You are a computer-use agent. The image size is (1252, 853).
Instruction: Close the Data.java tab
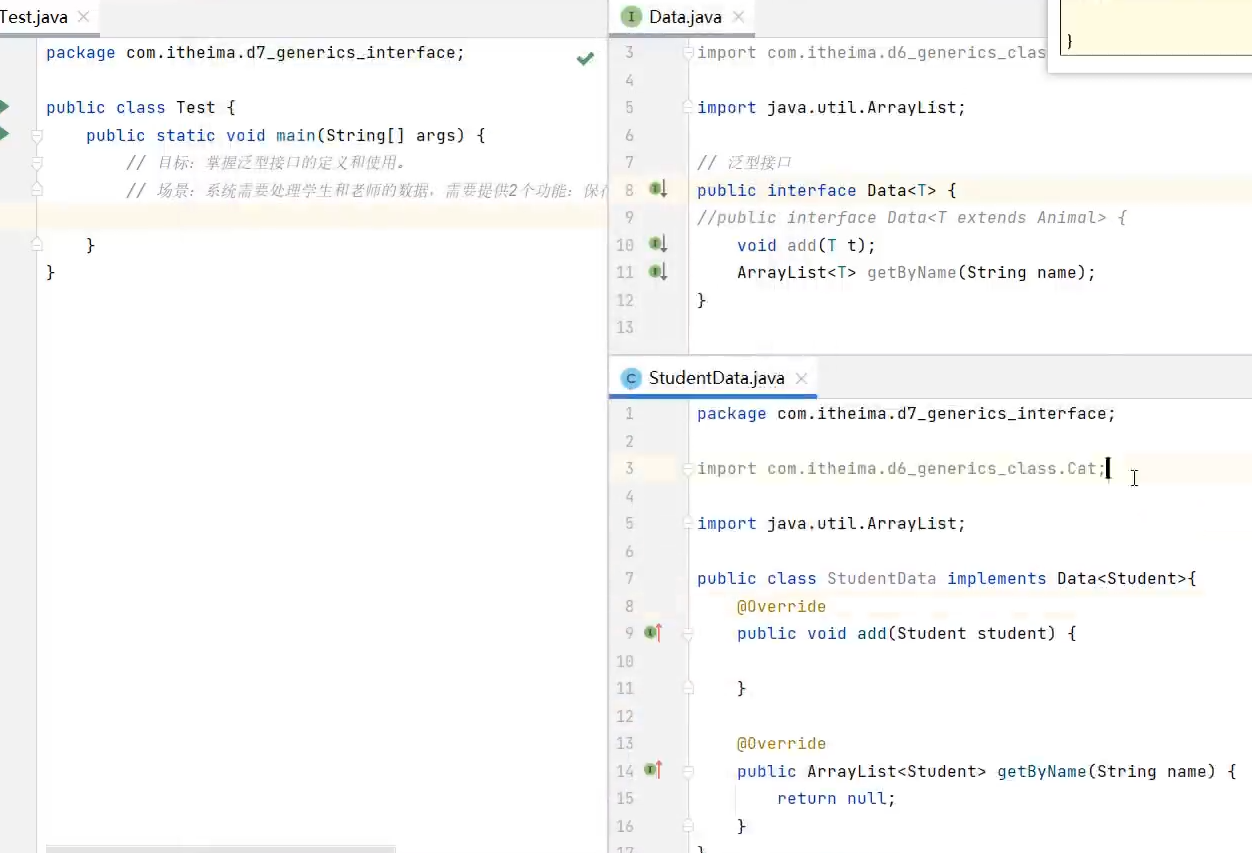739,17
